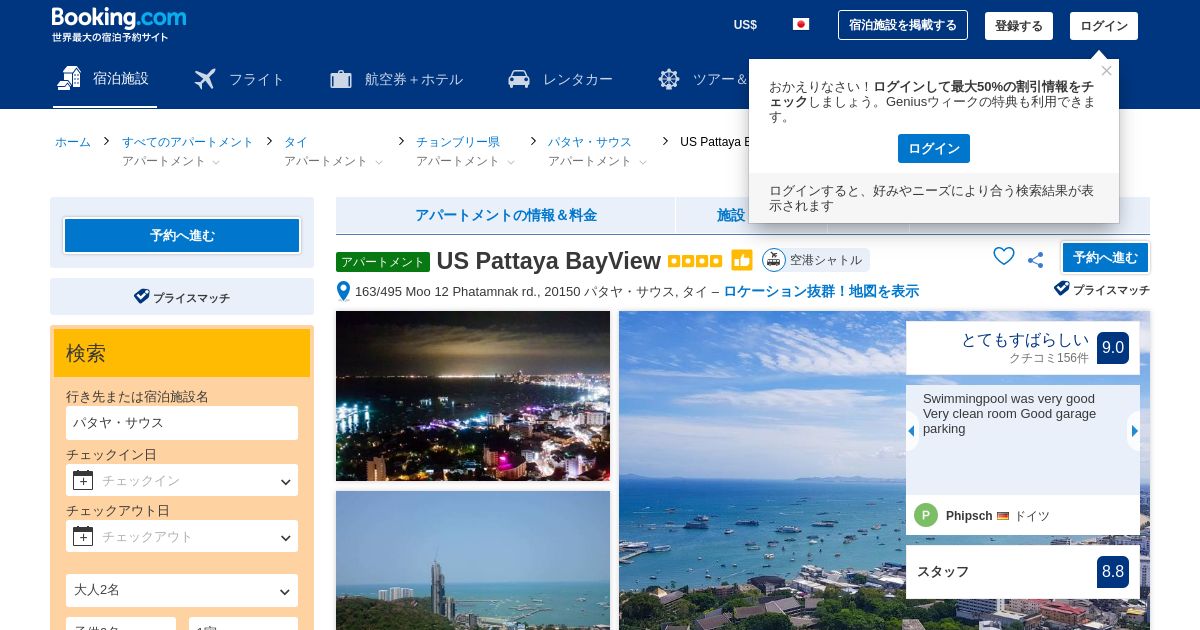This screenshot has height=630, width=1200.
Task: Open パタヤ・サウス breadcrumb link
Action: (590, 142)
